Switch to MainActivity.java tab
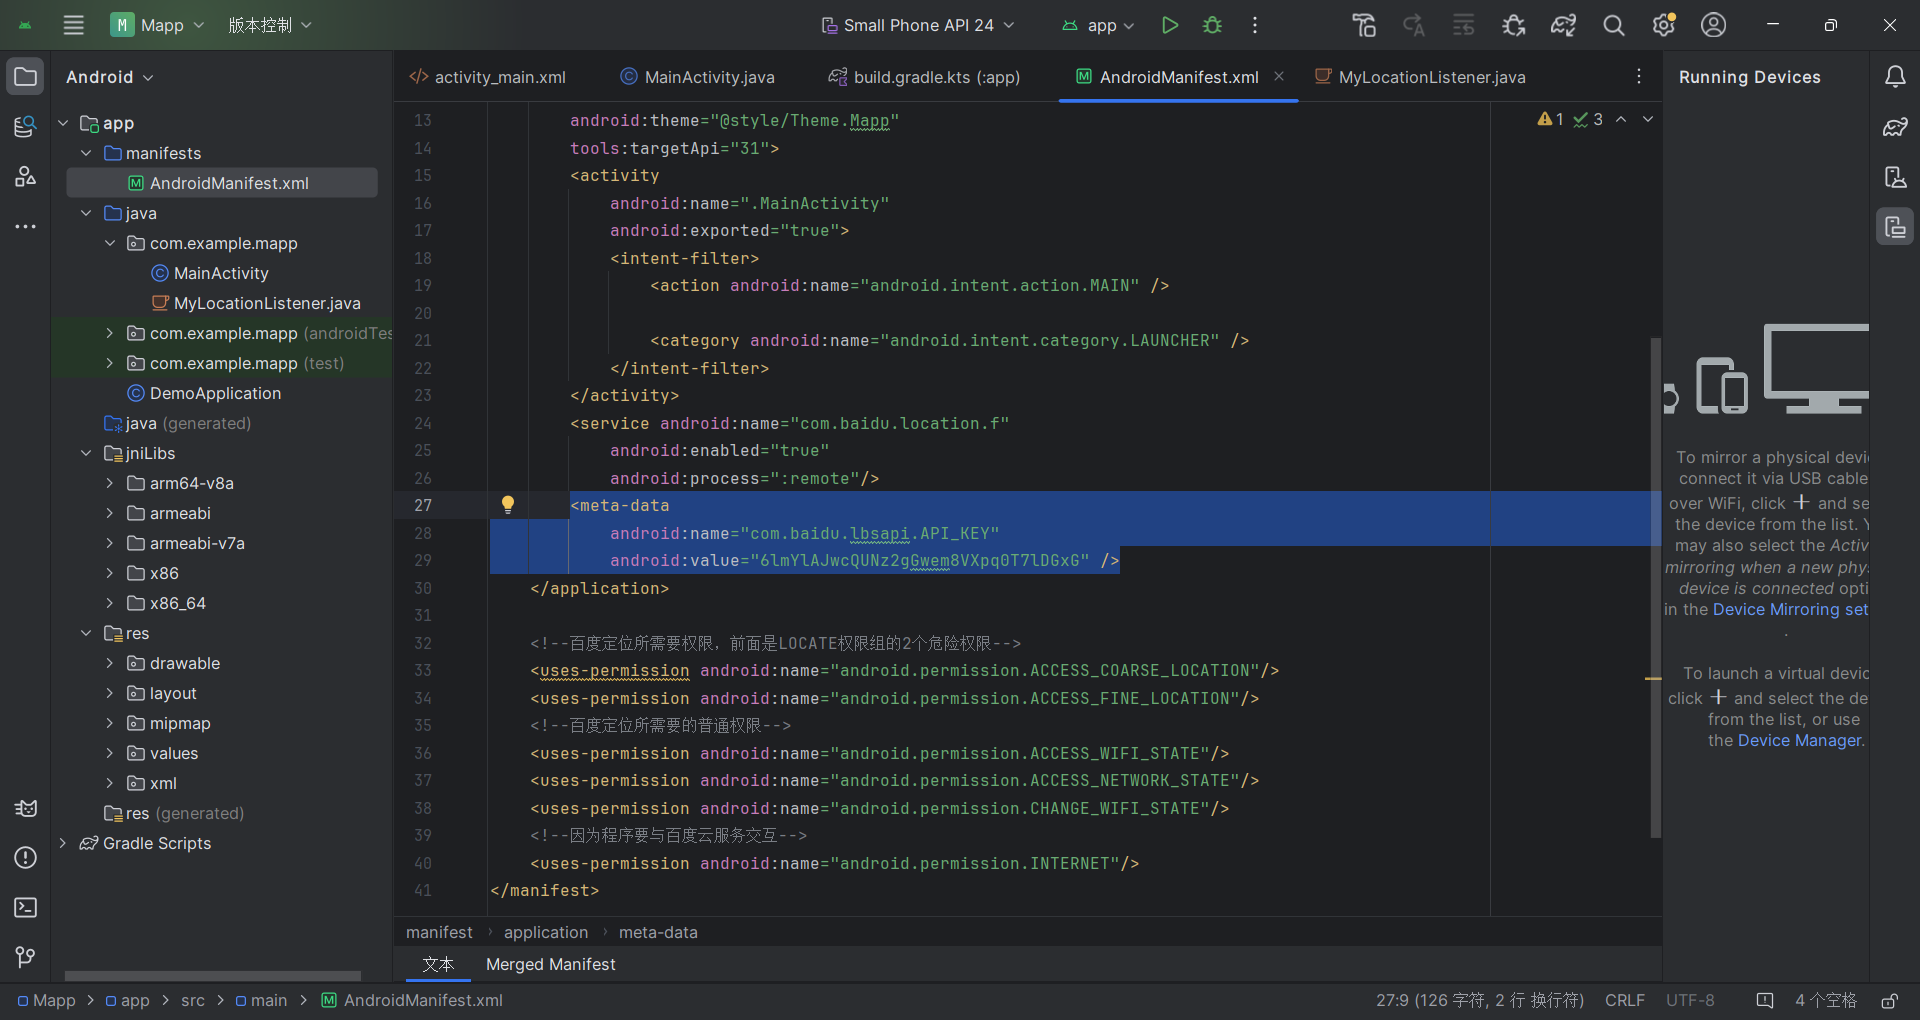The height and width of the screenshot is (1020, 1920). pos(698,77)
